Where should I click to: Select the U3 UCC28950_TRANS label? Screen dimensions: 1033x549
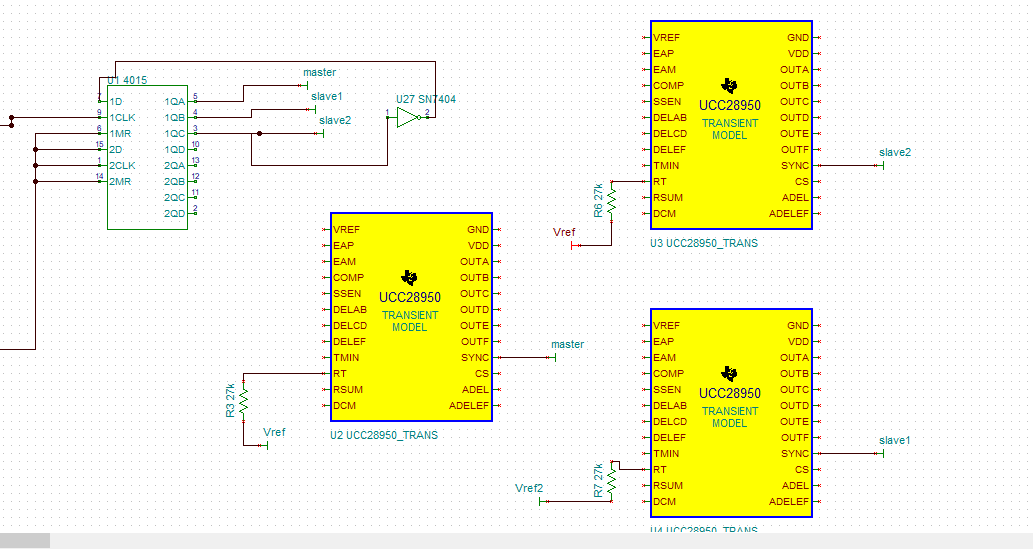pos(704,243)
